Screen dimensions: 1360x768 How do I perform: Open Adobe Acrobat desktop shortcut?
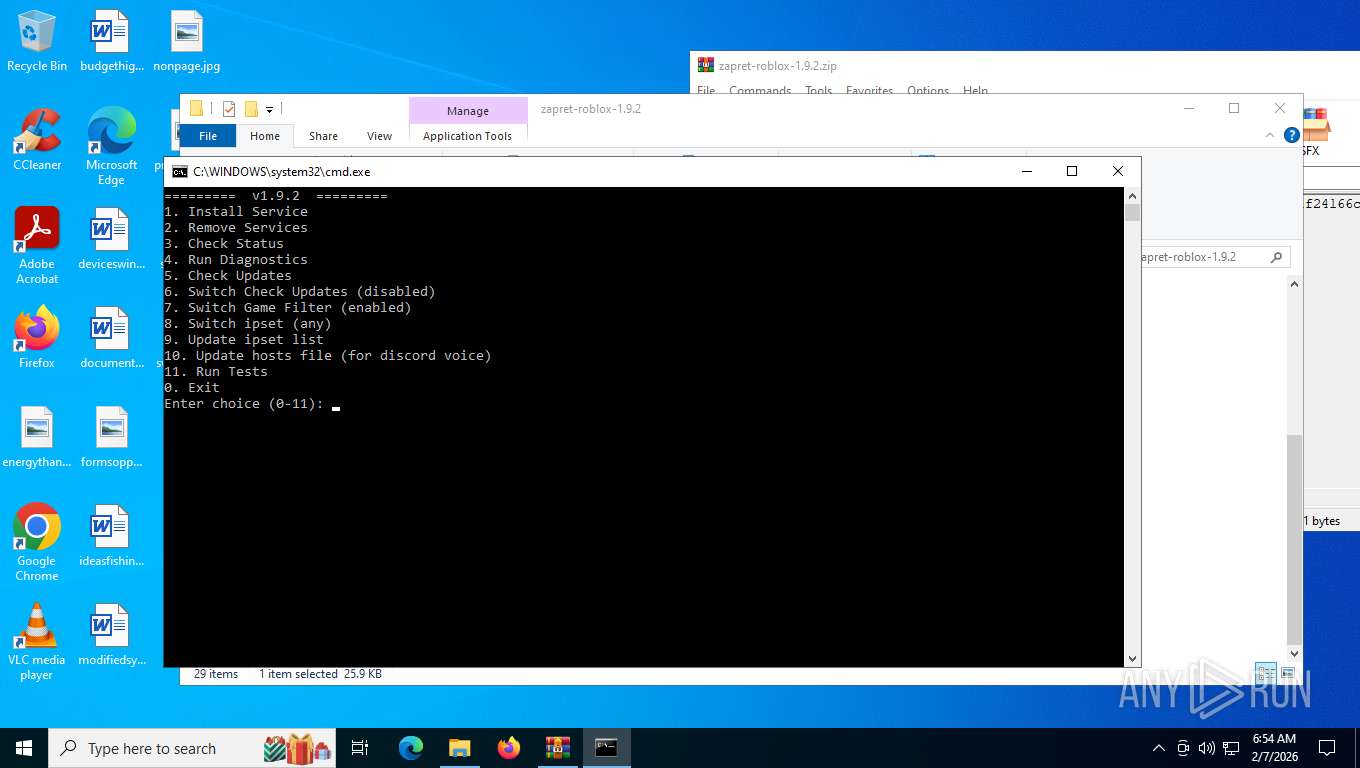pos(37,246)
